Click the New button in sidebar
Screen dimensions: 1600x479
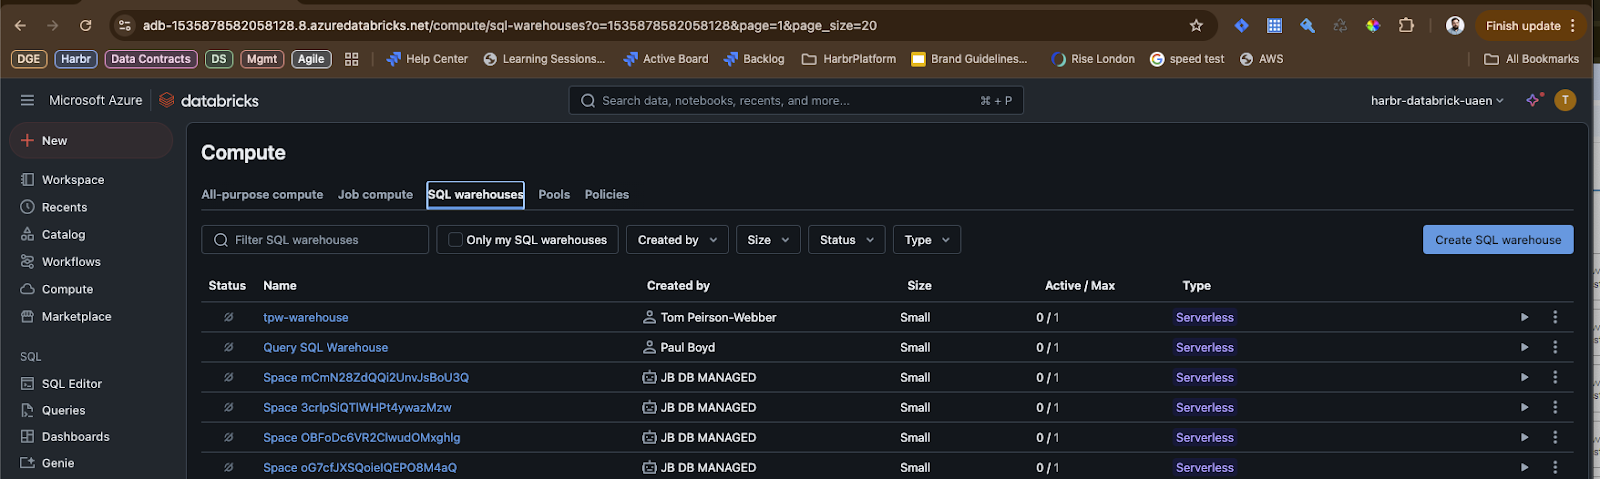point(54,141)
